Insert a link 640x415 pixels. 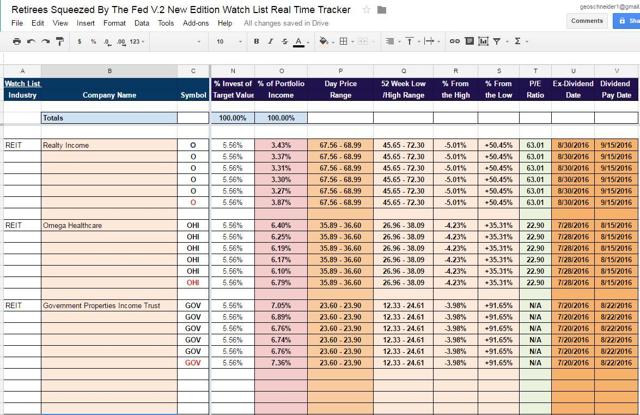pyautogui.click(x=454, y=41)
